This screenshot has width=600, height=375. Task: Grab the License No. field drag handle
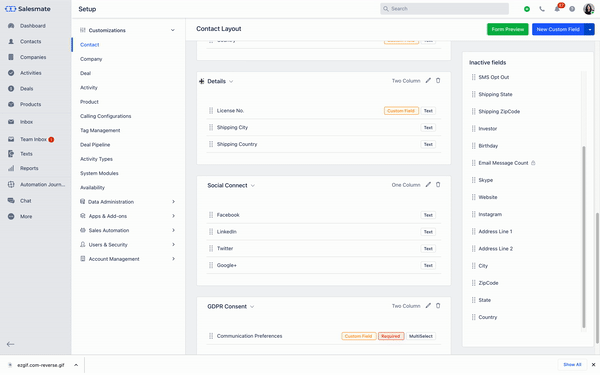[211, 111]
